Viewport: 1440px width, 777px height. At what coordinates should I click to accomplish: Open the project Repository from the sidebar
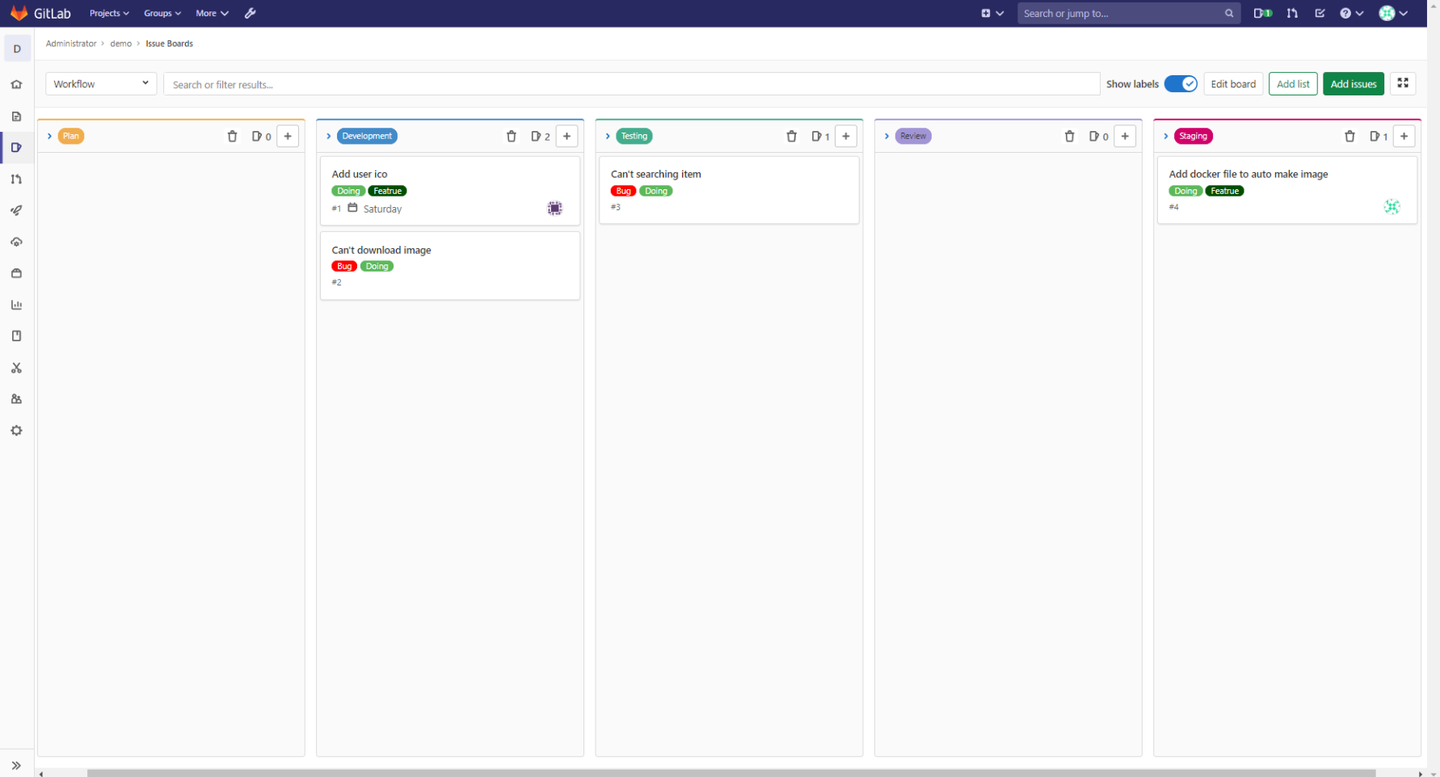[16, 116]
